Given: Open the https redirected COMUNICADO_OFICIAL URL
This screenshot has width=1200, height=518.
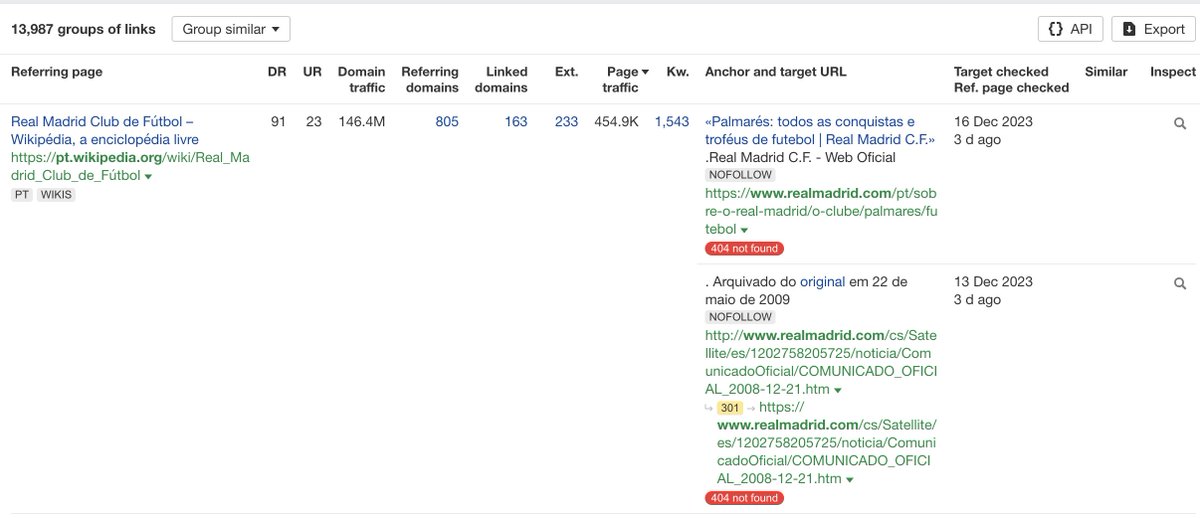Looking at the screenshot, I should 826,443.
